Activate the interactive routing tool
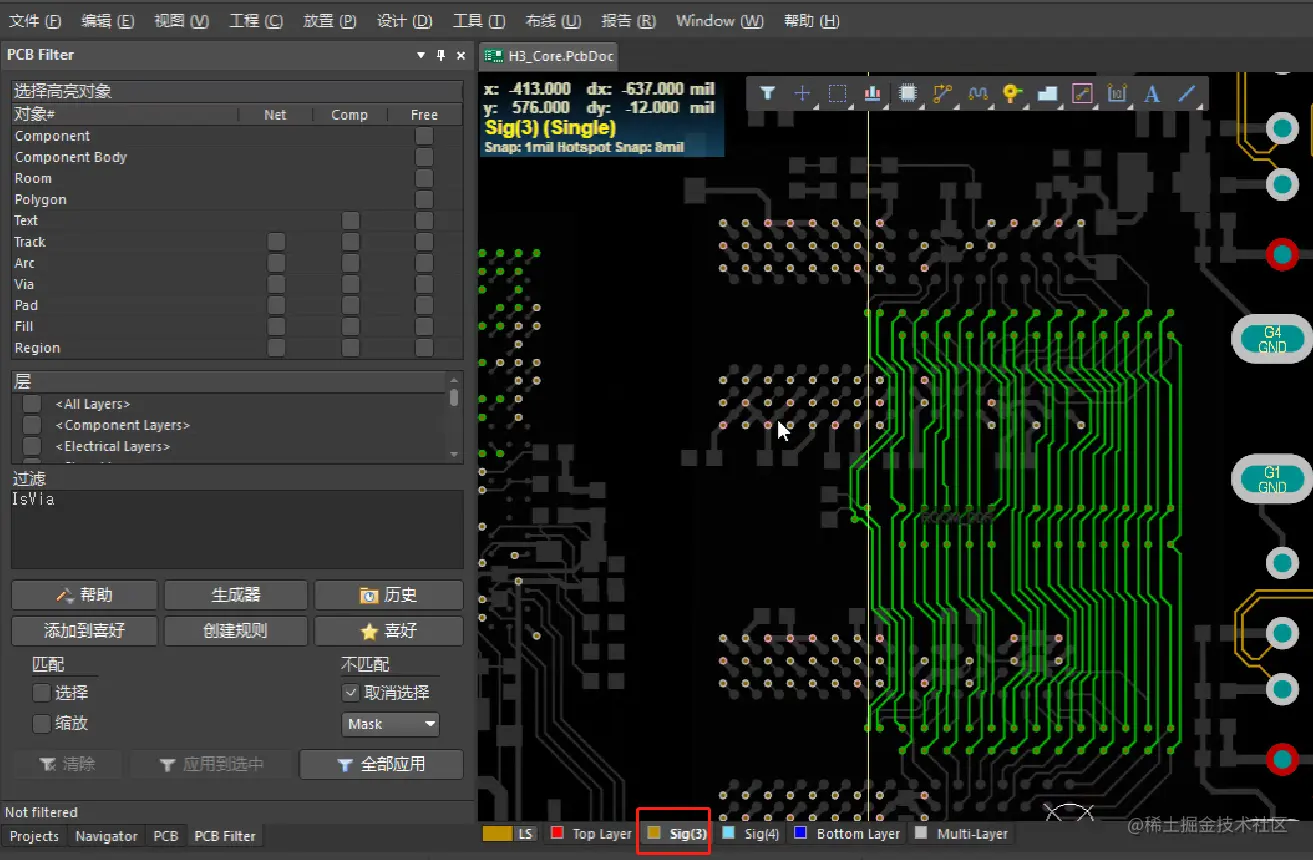Image resolution: width=1313 pixels, height=860 pixels. pos(942,93)
